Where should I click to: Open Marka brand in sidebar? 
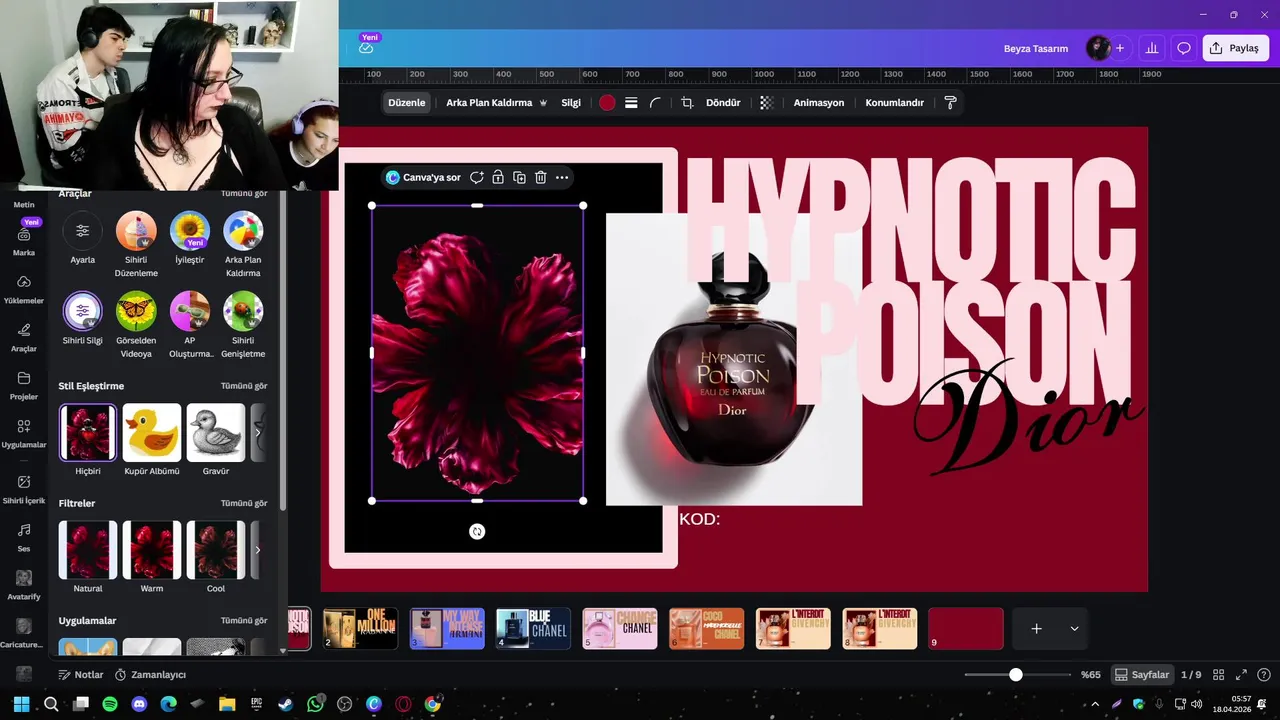24,240
